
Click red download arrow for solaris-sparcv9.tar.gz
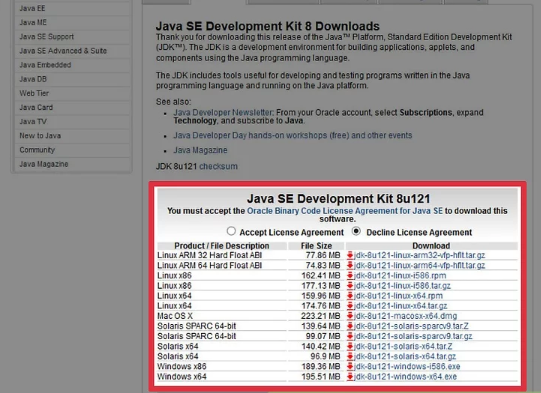tap(350, 336)
